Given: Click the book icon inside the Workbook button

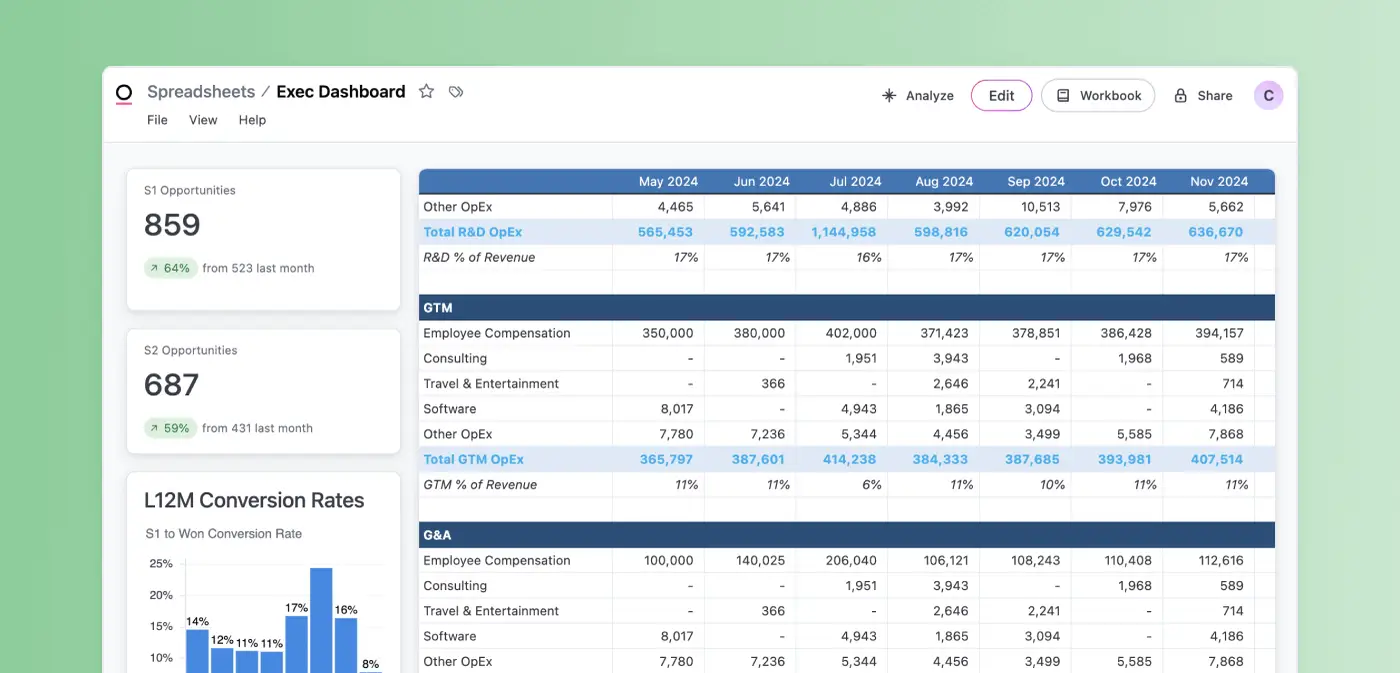Looking at the screenshot, I should point(1064,95).
